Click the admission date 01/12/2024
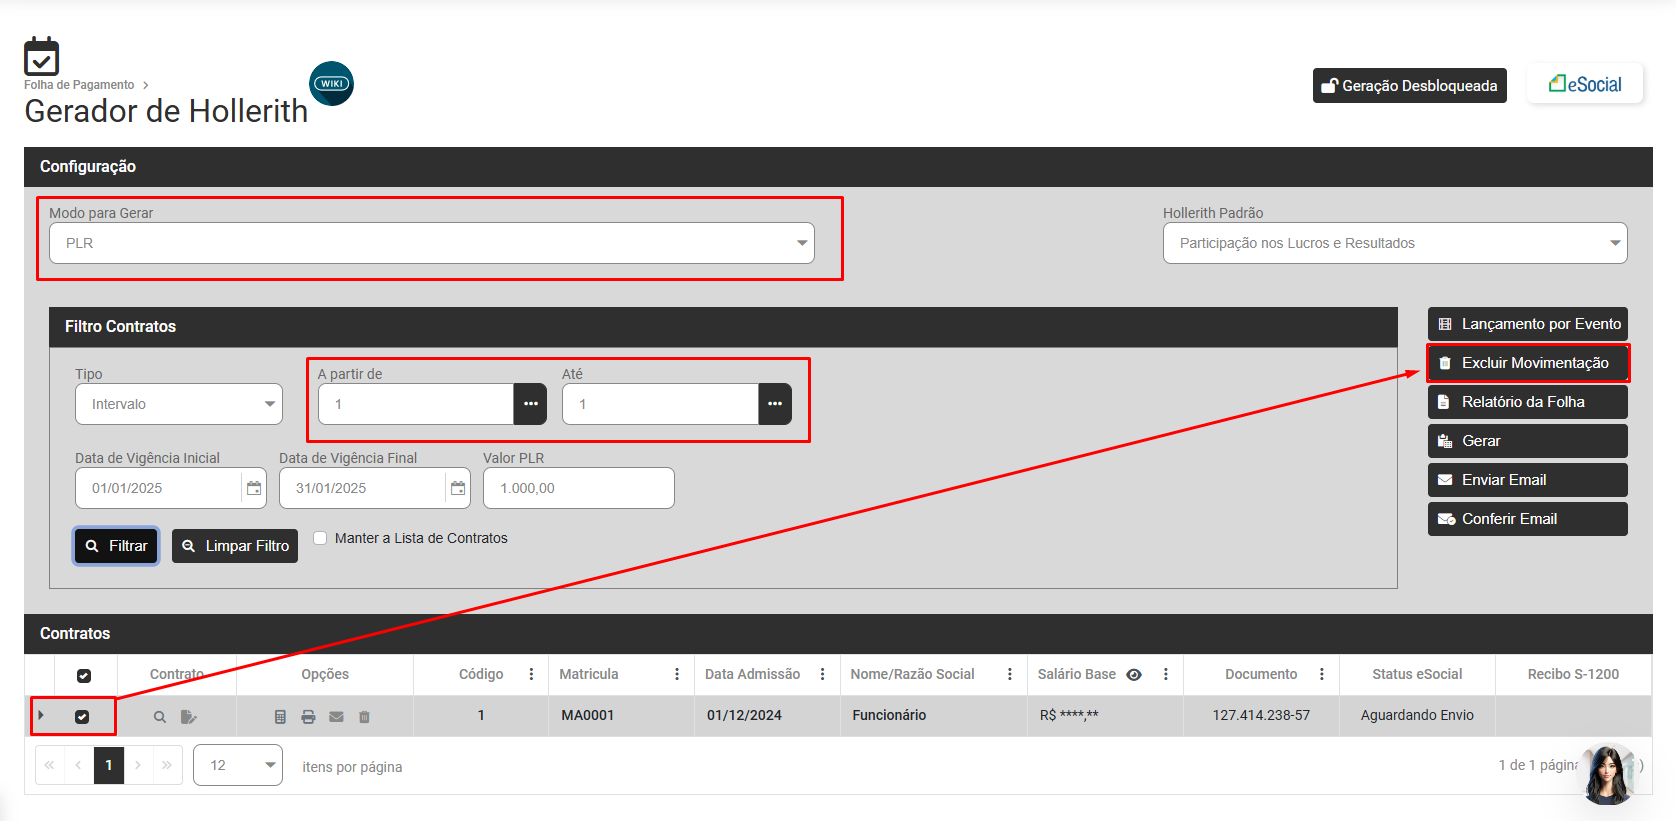 pos(744,715)
